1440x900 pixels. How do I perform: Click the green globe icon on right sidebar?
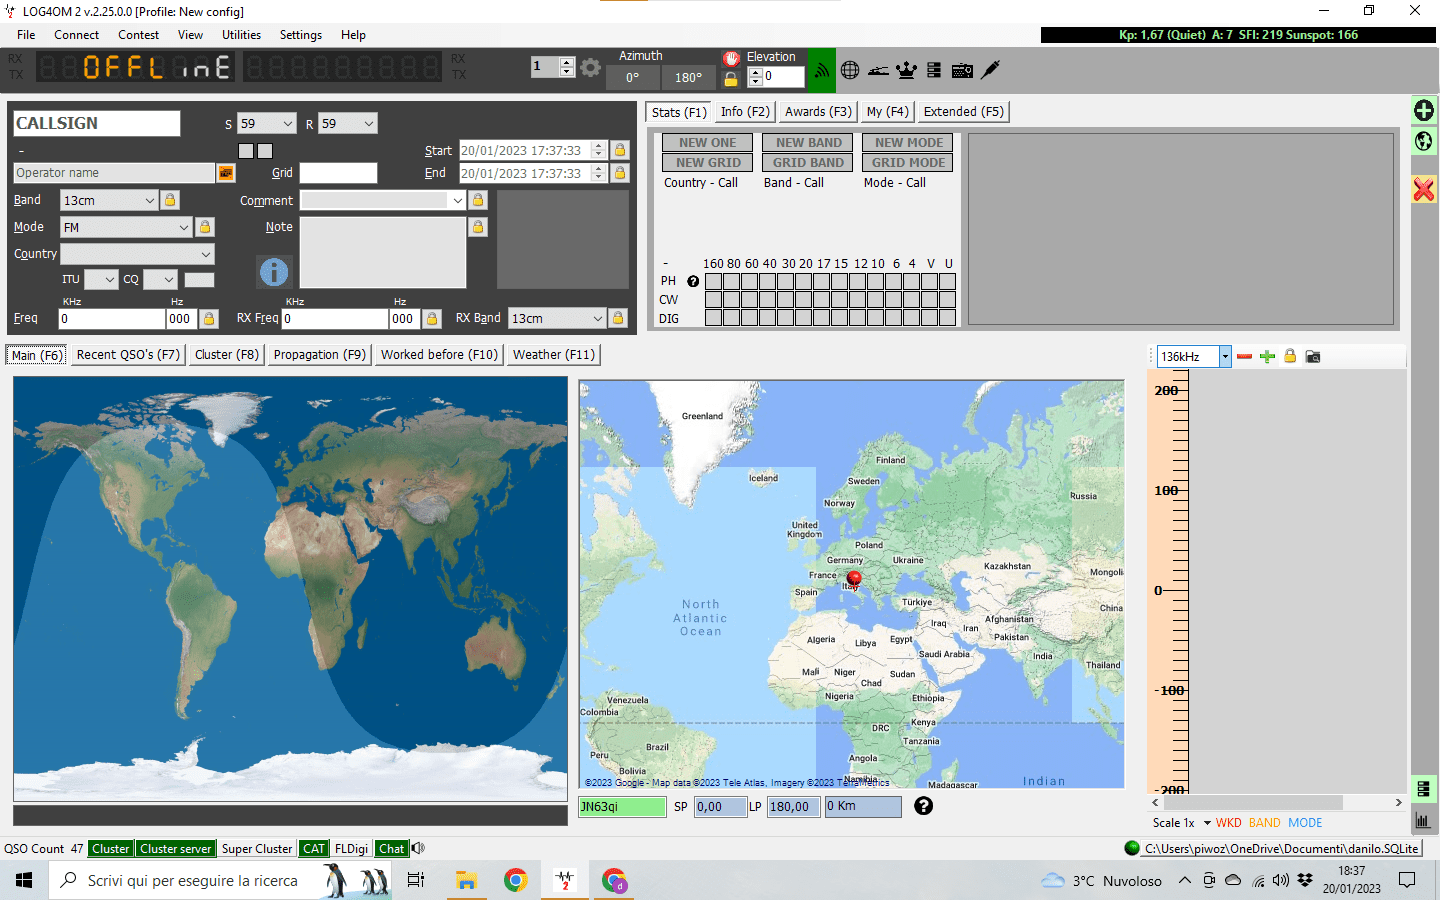point(1424,141)
